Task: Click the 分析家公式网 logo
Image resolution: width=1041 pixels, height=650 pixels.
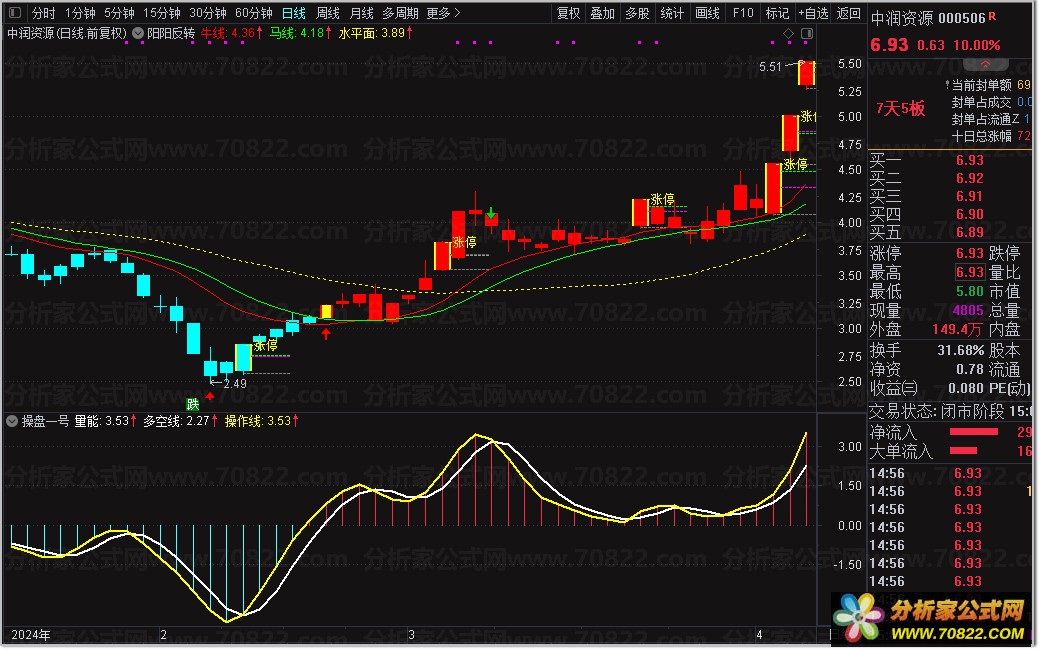Action: [x=933, y=619]
